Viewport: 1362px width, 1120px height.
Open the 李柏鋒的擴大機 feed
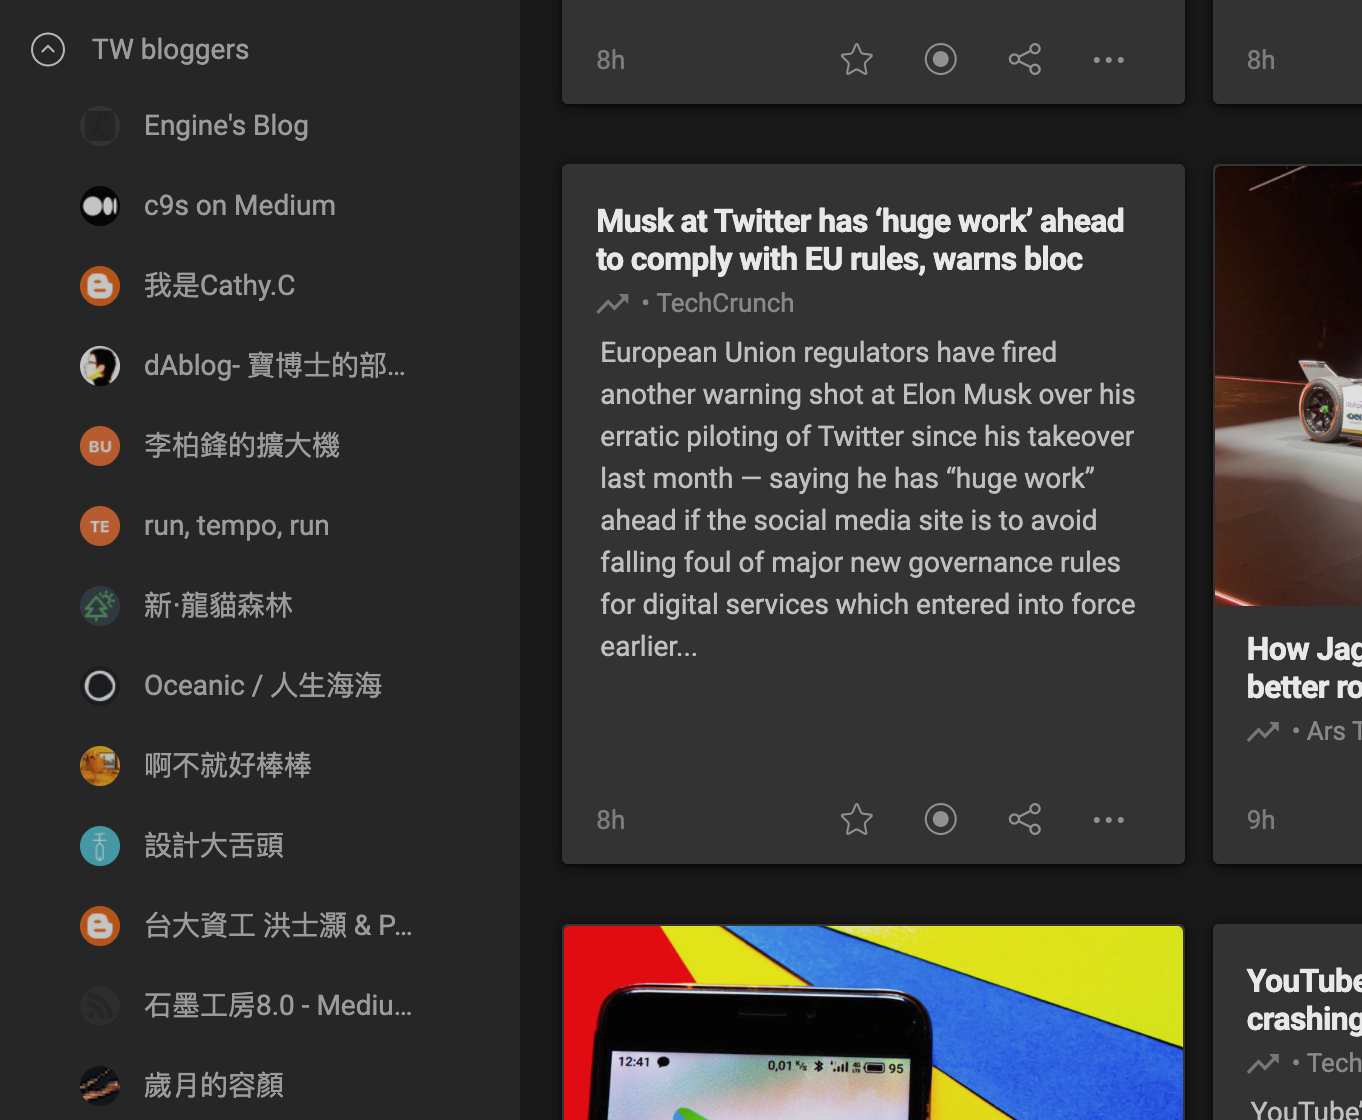242,445
